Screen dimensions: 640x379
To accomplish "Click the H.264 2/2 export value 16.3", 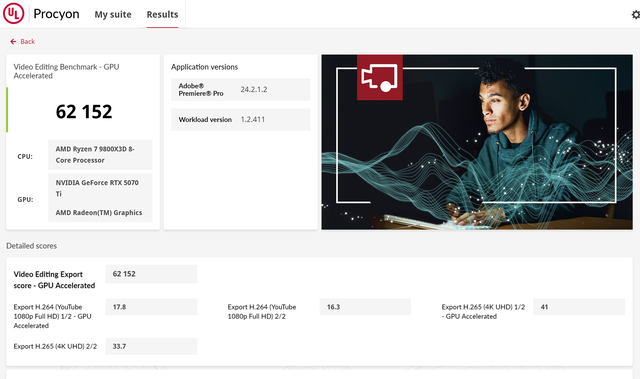I will (365, 307).
